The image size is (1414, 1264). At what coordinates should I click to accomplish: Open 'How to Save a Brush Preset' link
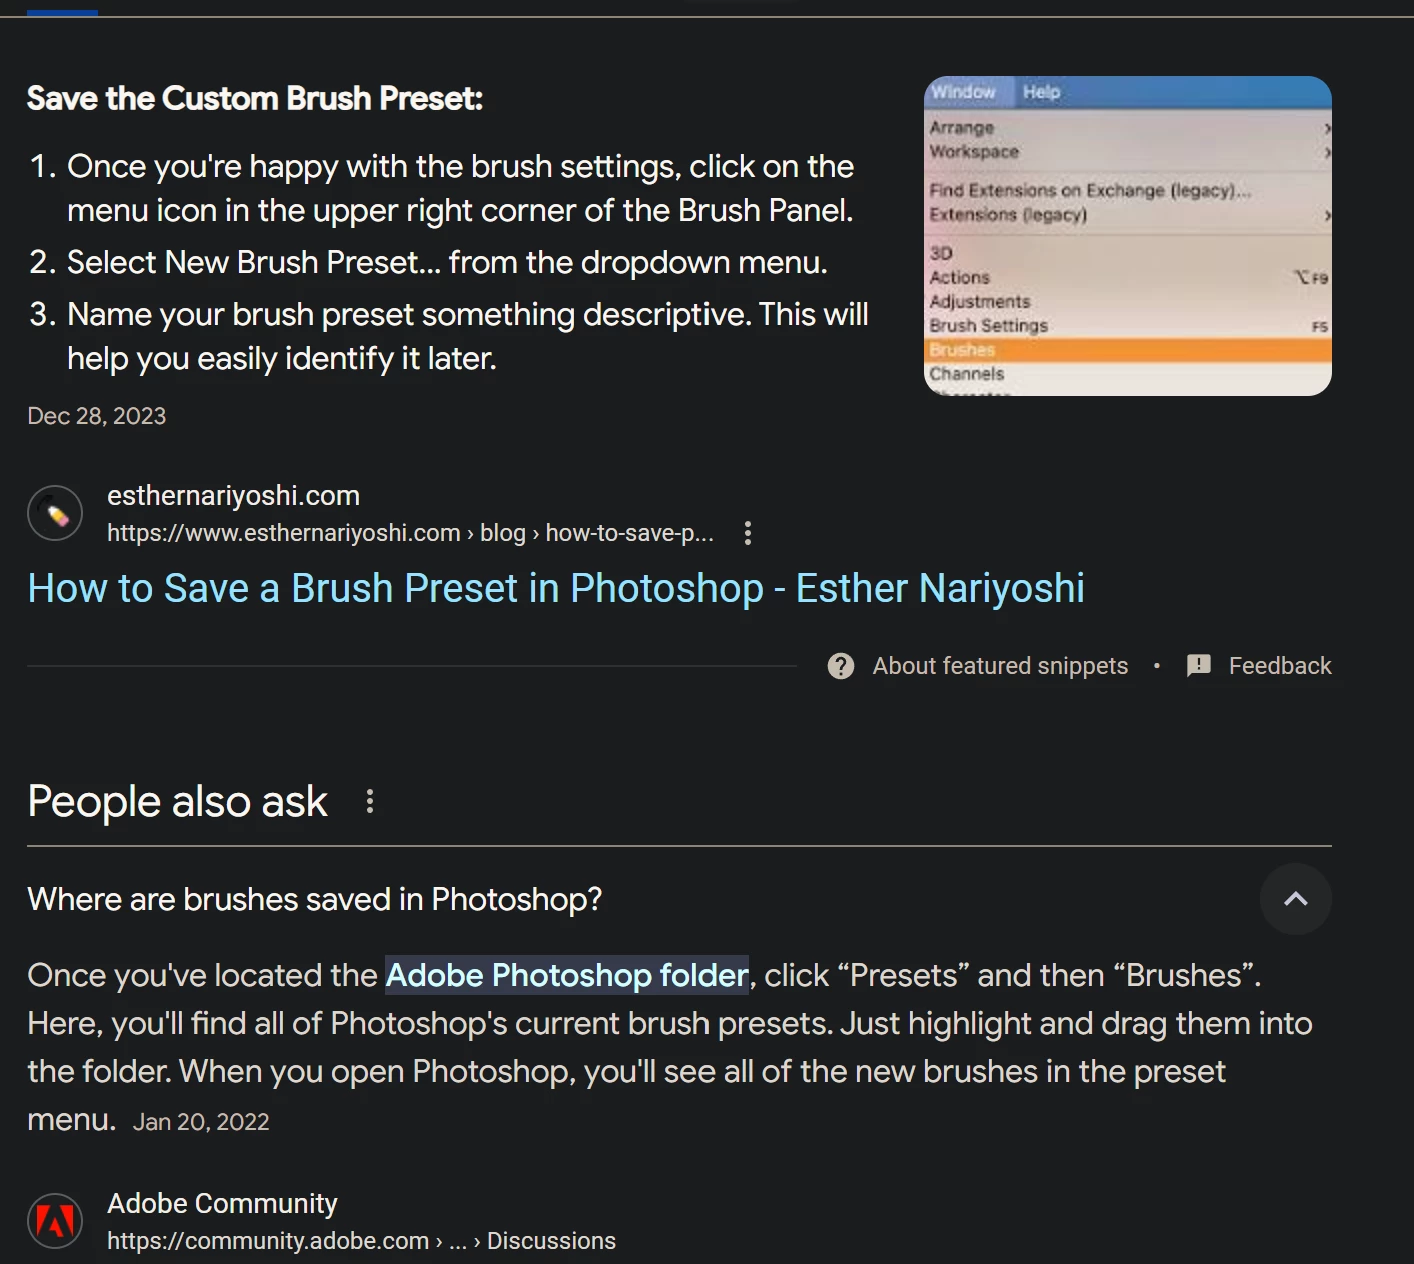click(556, 588)
